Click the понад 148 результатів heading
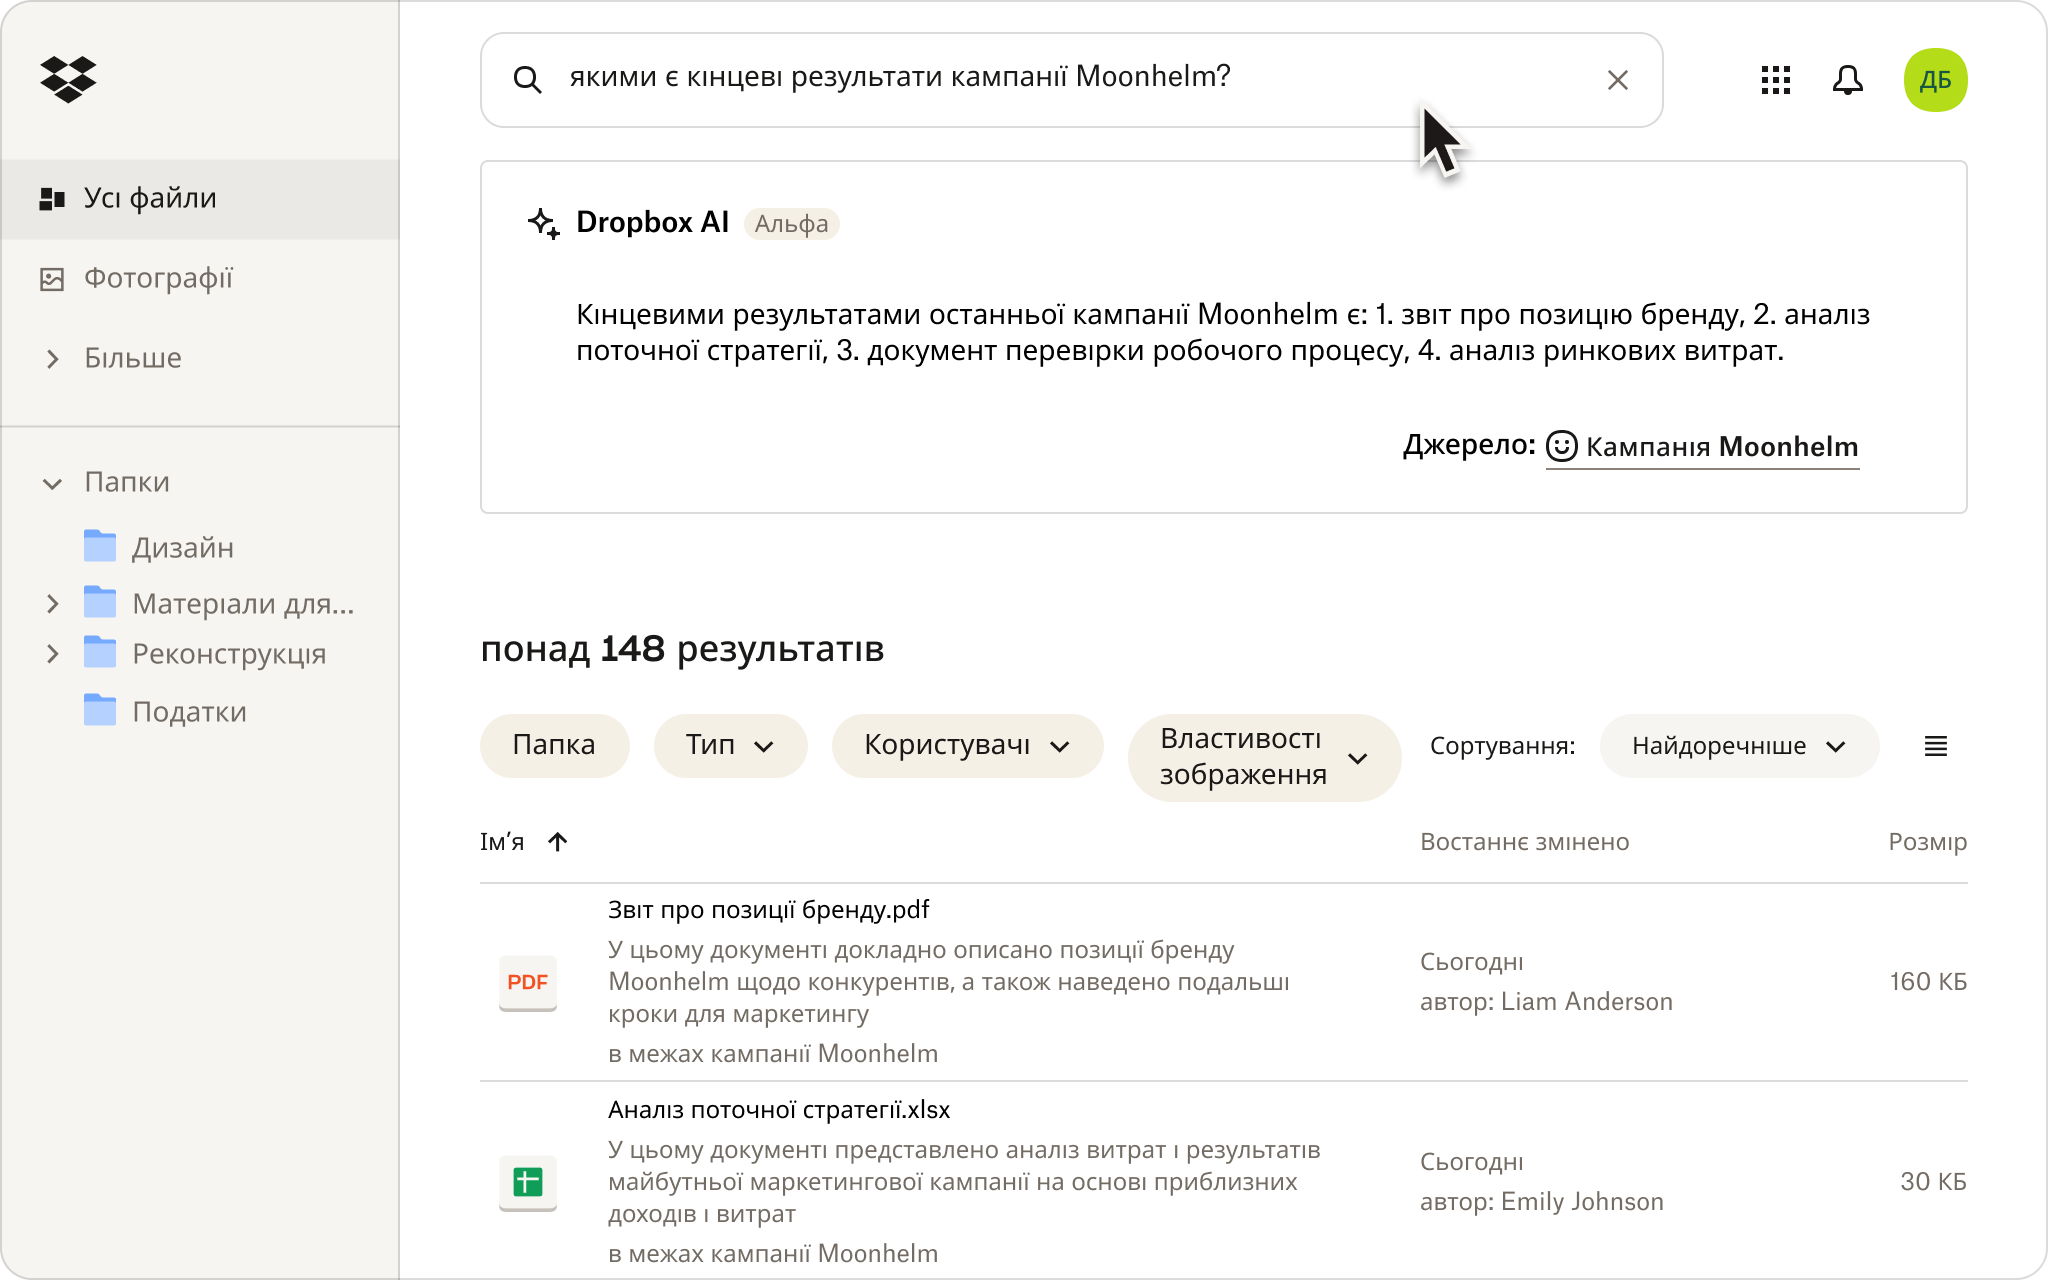Image resolution: width=2048 pixels, height=1280 pixels. pos(682,649)
